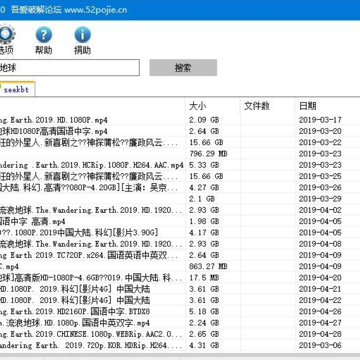This screenshot has height=360, width=360.
Task: Select the 15.66 GB row dated 2019-03-25
Action: pyautogui.click(x=180, y=176)
